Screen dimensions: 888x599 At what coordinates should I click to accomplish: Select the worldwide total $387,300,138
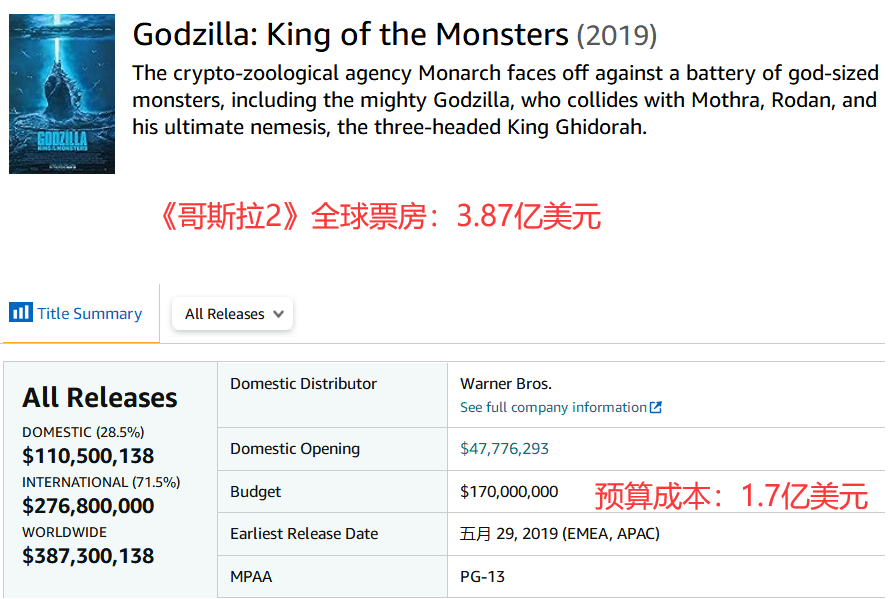tap(88, 555)
